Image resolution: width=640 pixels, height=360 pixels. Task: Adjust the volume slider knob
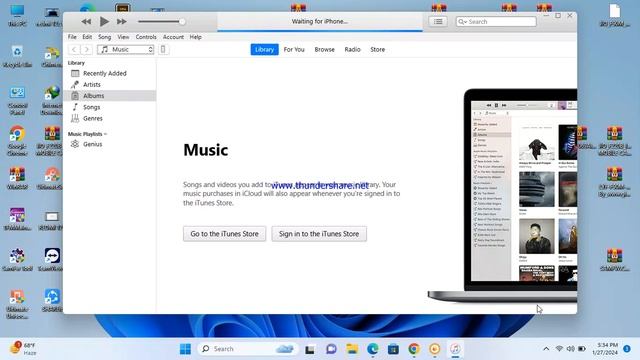coord(182,21)
